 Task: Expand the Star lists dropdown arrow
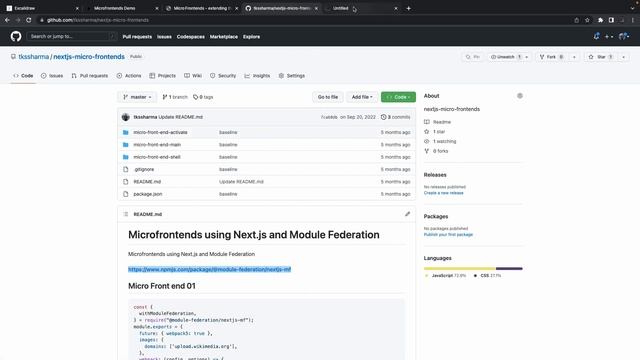(623, 57)
